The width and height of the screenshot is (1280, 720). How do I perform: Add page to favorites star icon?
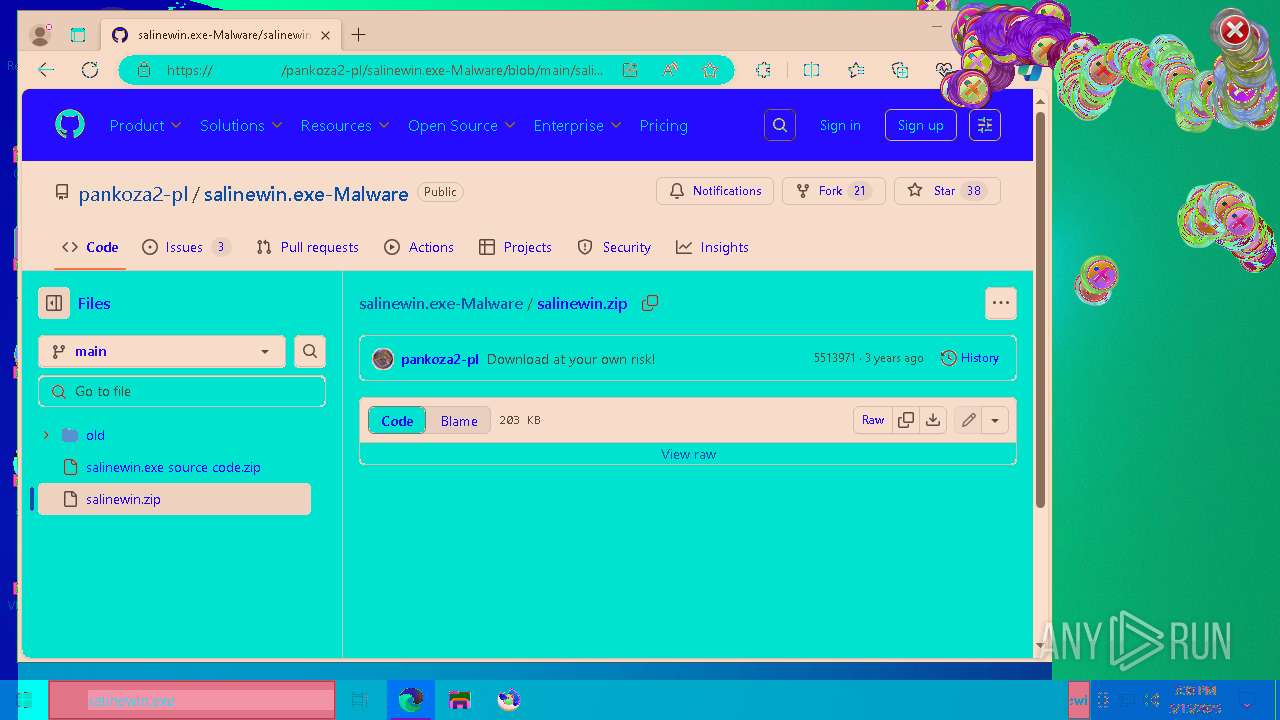tap(710, 70)
